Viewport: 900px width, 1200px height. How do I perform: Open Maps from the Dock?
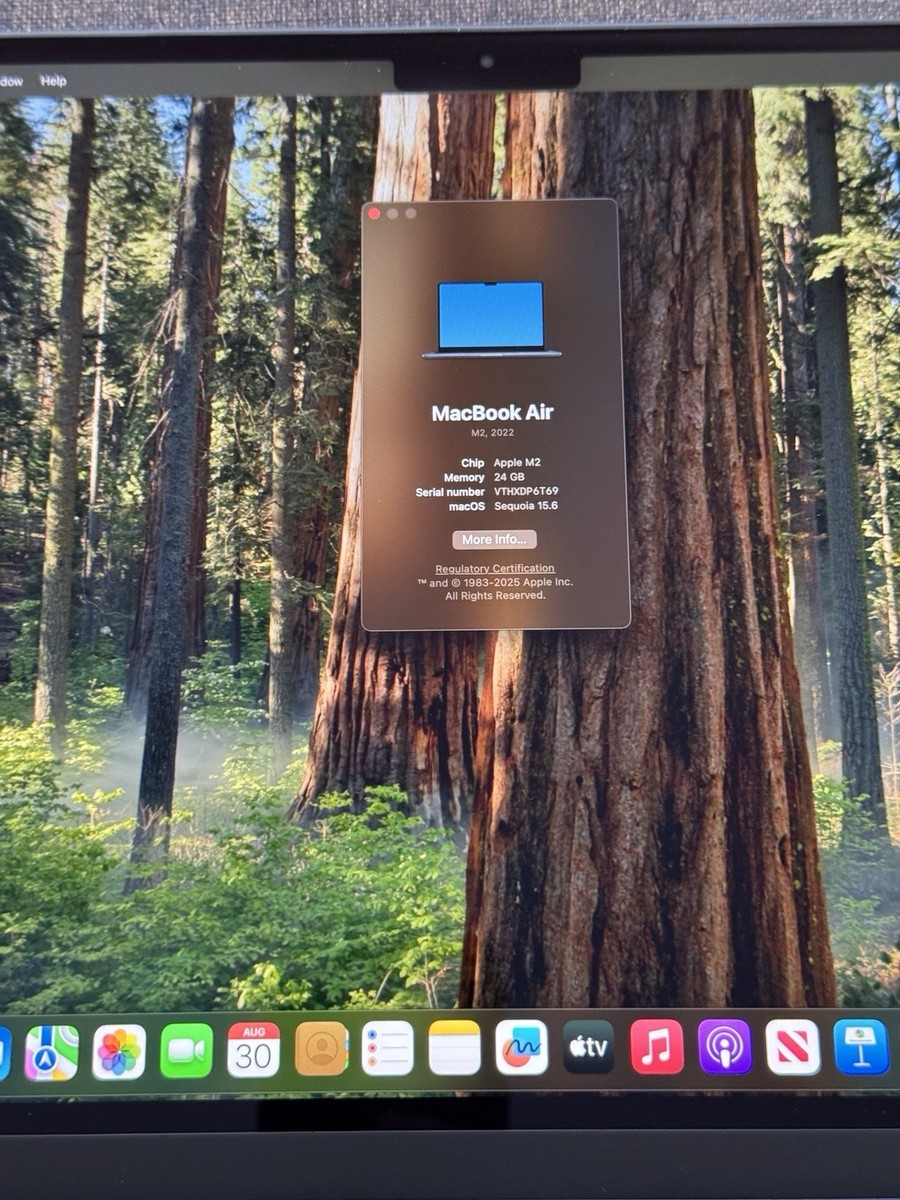(x=52, y=1053)
